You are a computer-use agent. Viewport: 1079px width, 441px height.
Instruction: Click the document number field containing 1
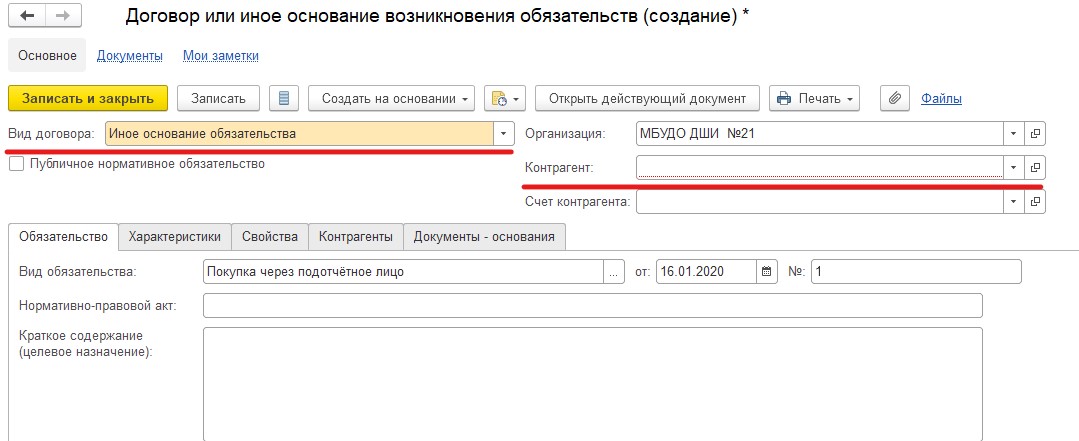pyautogui.click(x=917, y=272)
